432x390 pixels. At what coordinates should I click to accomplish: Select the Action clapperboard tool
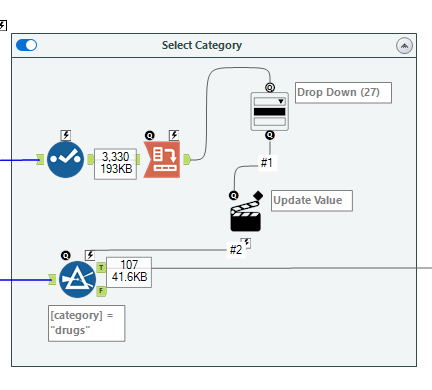click(246, 216)
